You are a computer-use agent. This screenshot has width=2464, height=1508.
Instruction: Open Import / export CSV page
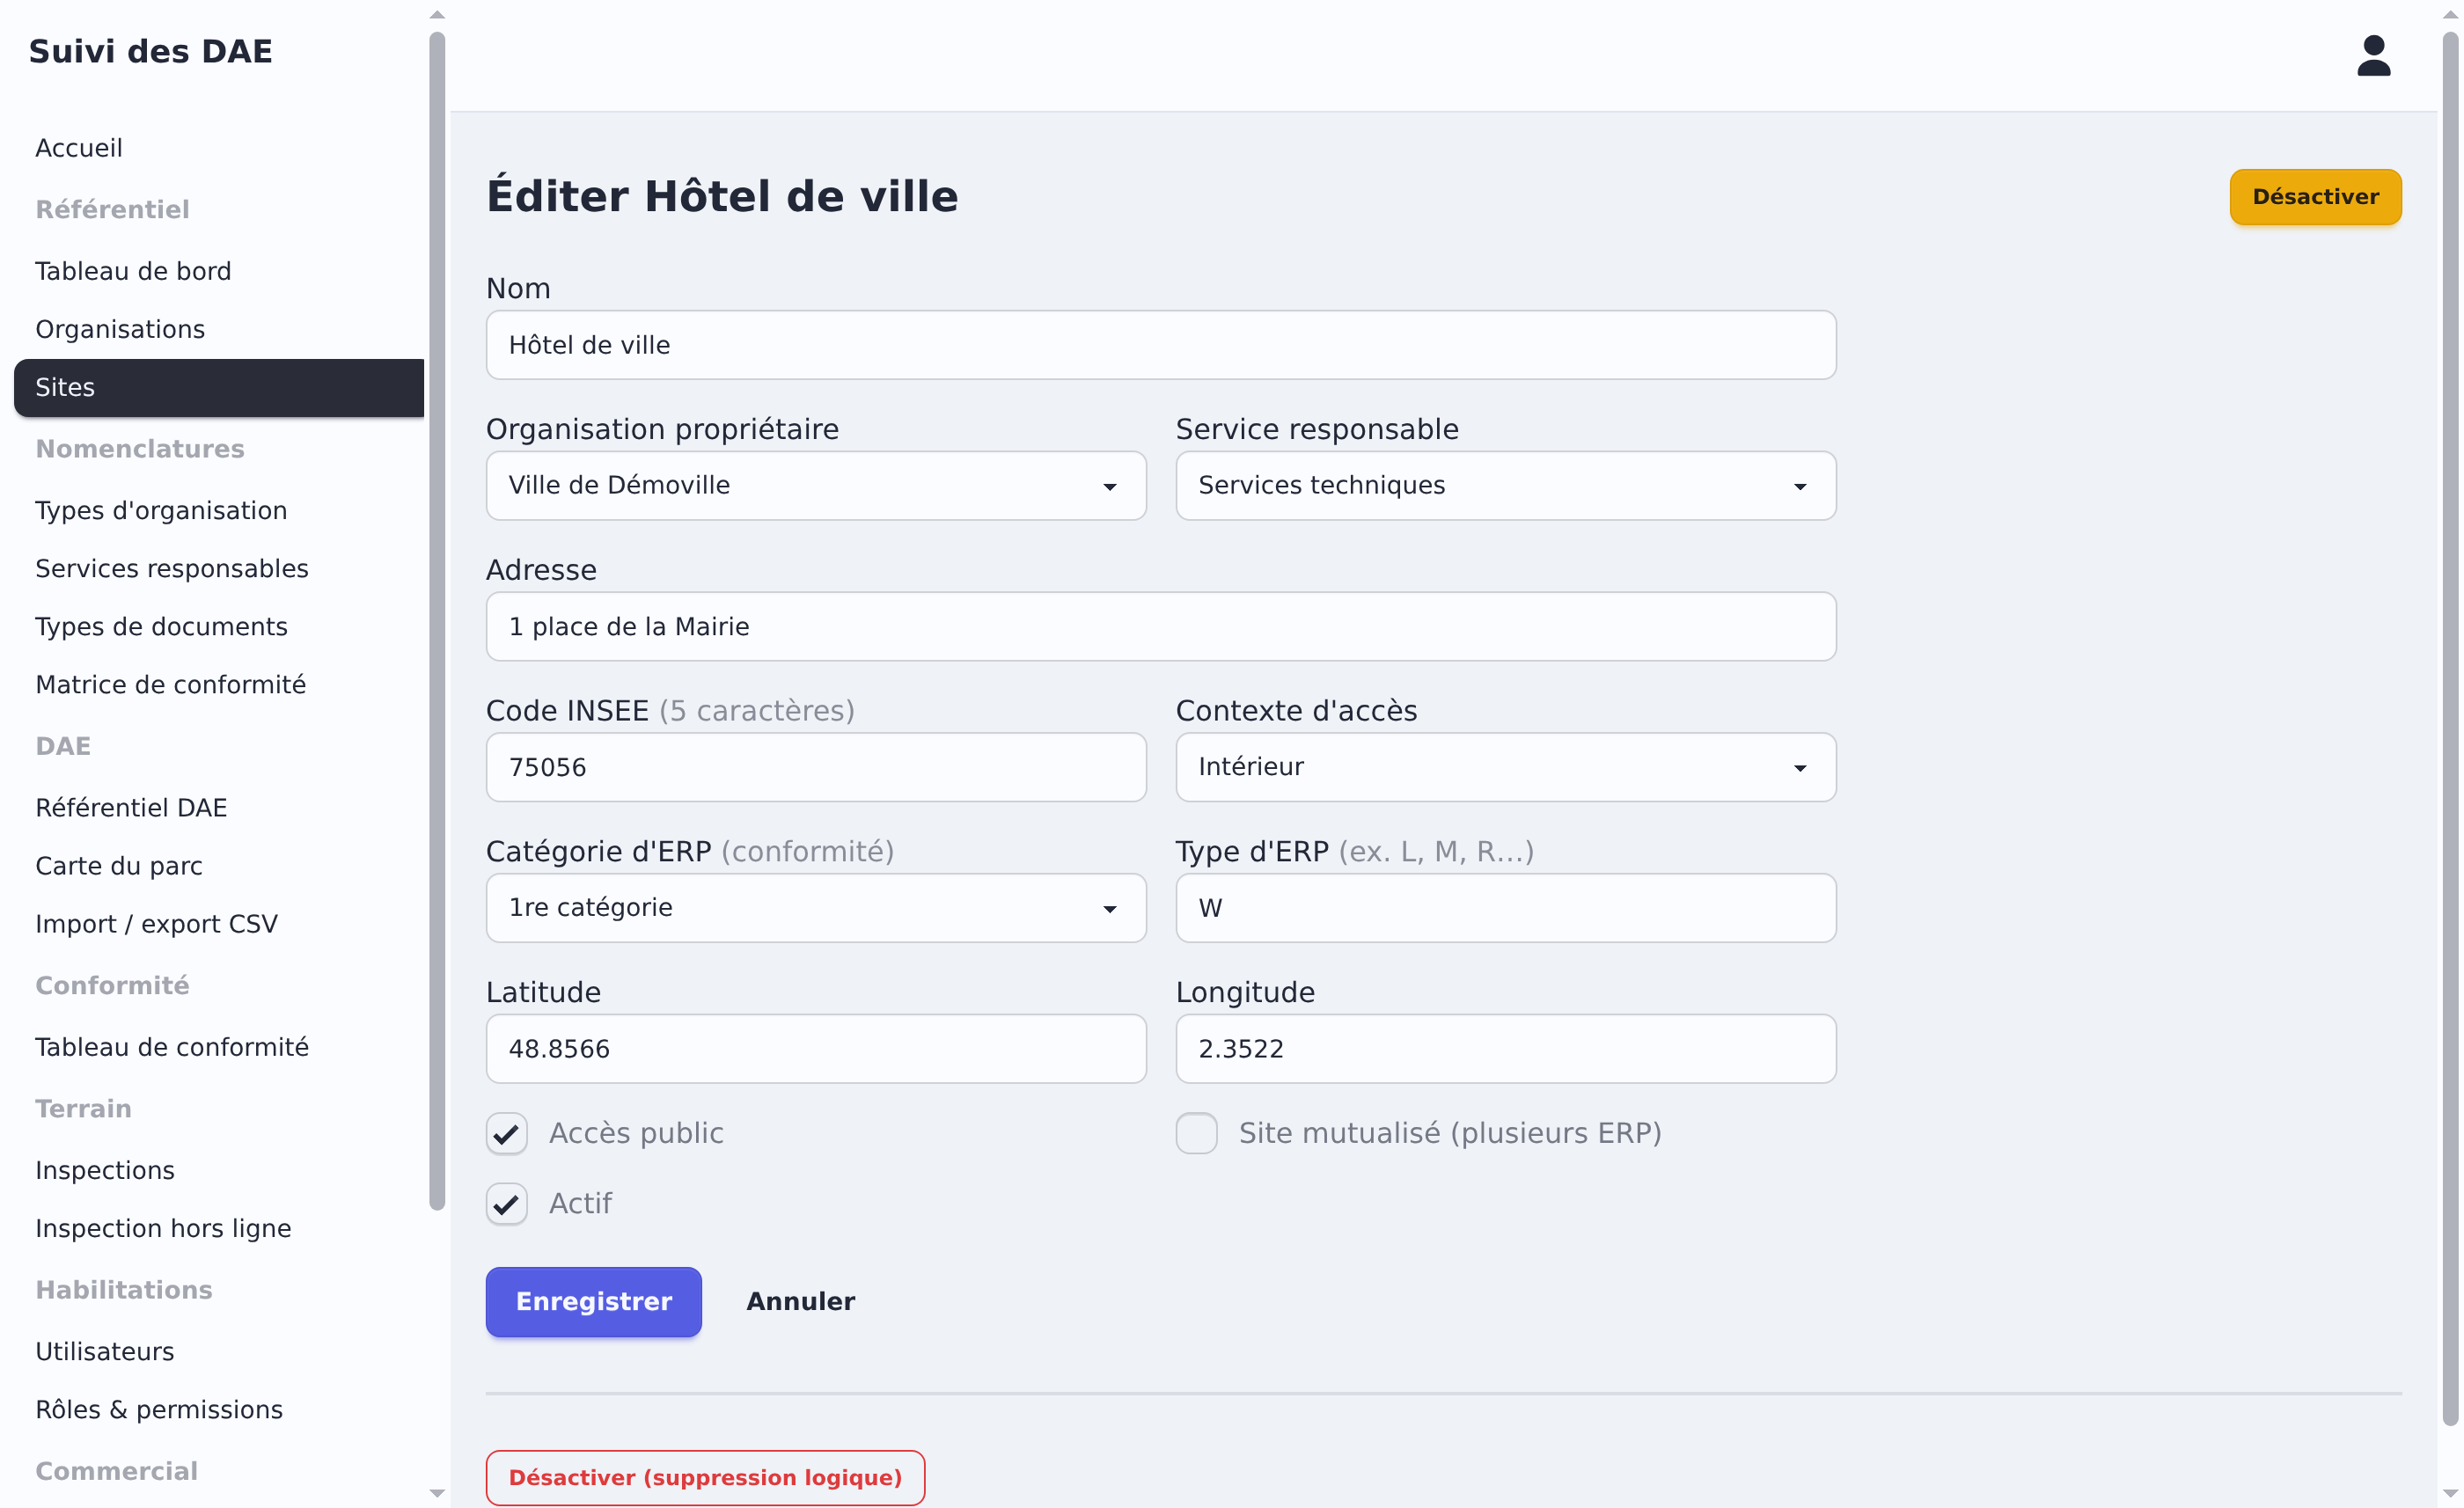click(219, 923)
